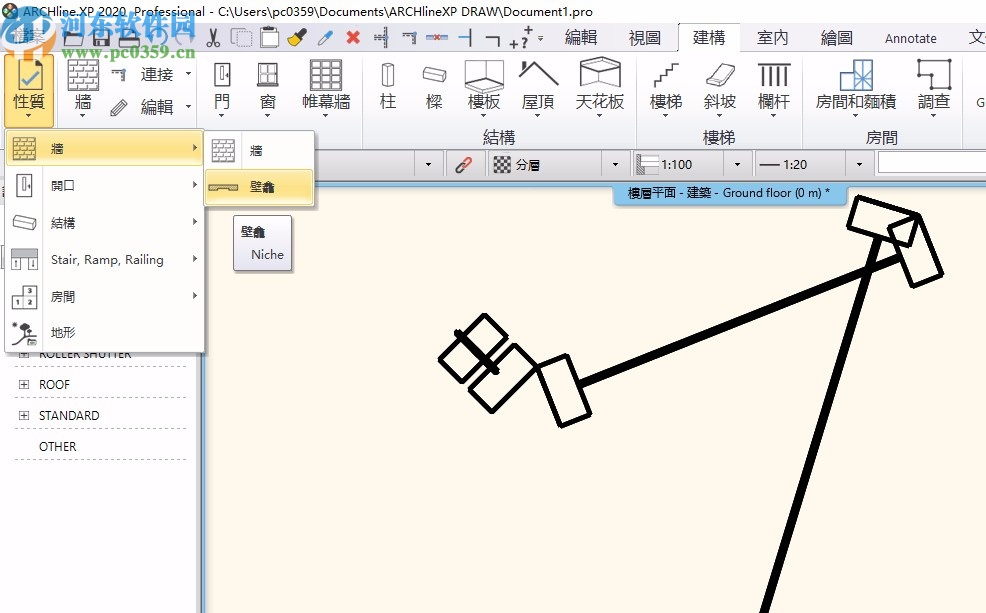Screen dimensions: 986x613
Task: Switch to the Annotate ribbon tab
Action: click(x=911, y=38)
